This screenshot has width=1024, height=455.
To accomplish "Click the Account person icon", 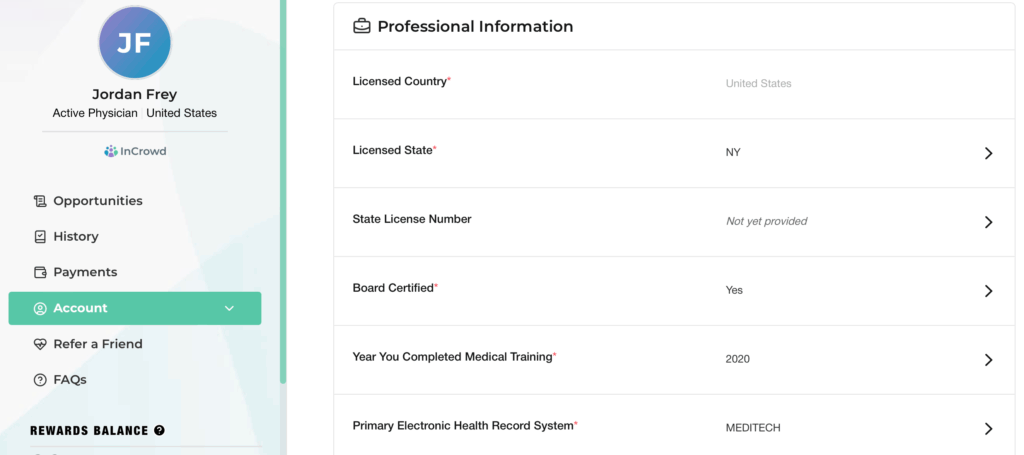I will click(40, 308).
